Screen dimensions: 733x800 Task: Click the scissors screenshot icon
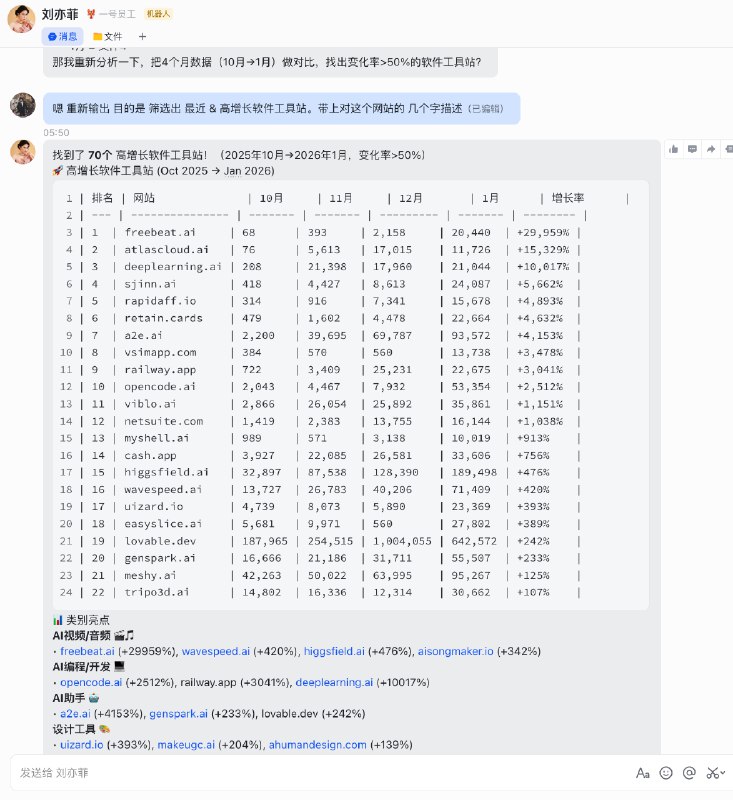point(711,773)
